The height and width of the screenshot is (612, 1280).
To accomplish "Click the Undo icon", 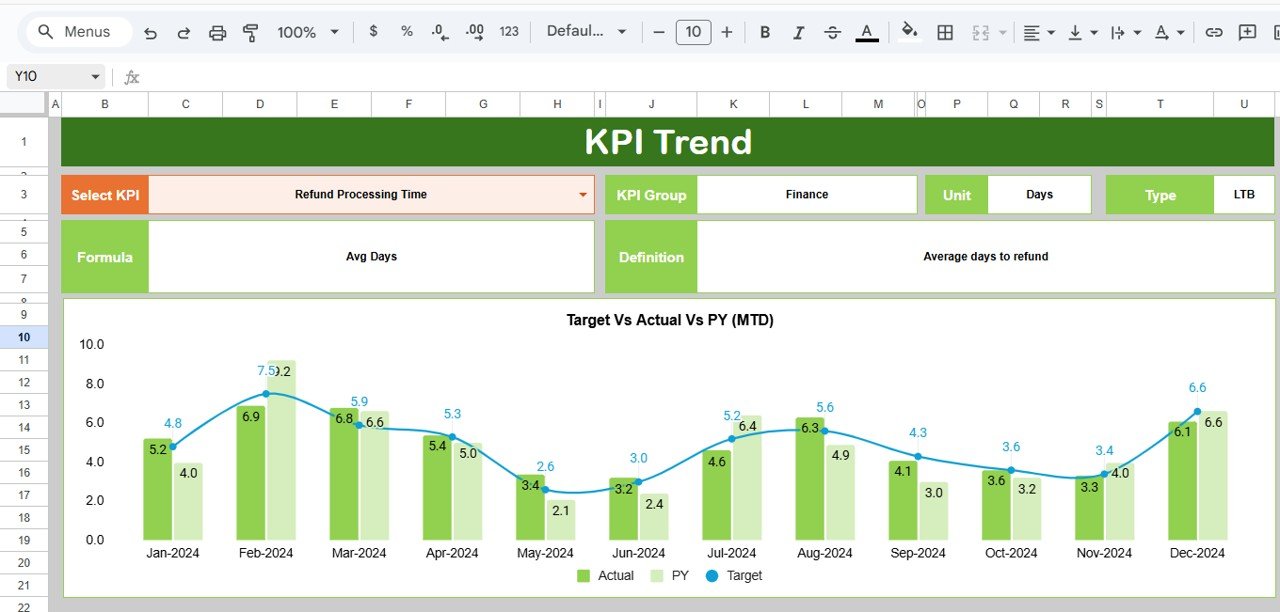I will [x=150, y=32].
